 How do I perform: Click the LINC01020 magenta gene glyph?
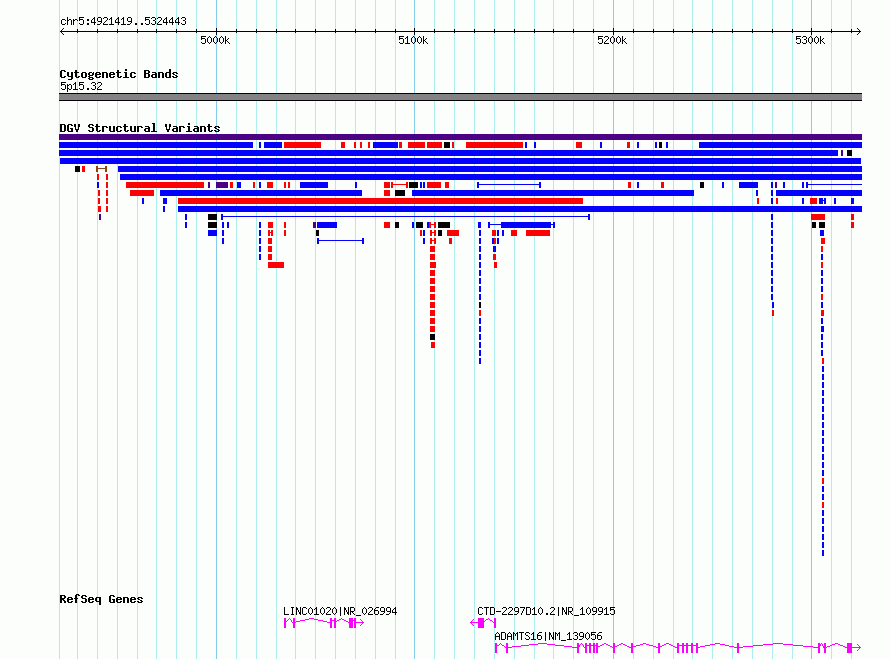(x=324, y=623)
